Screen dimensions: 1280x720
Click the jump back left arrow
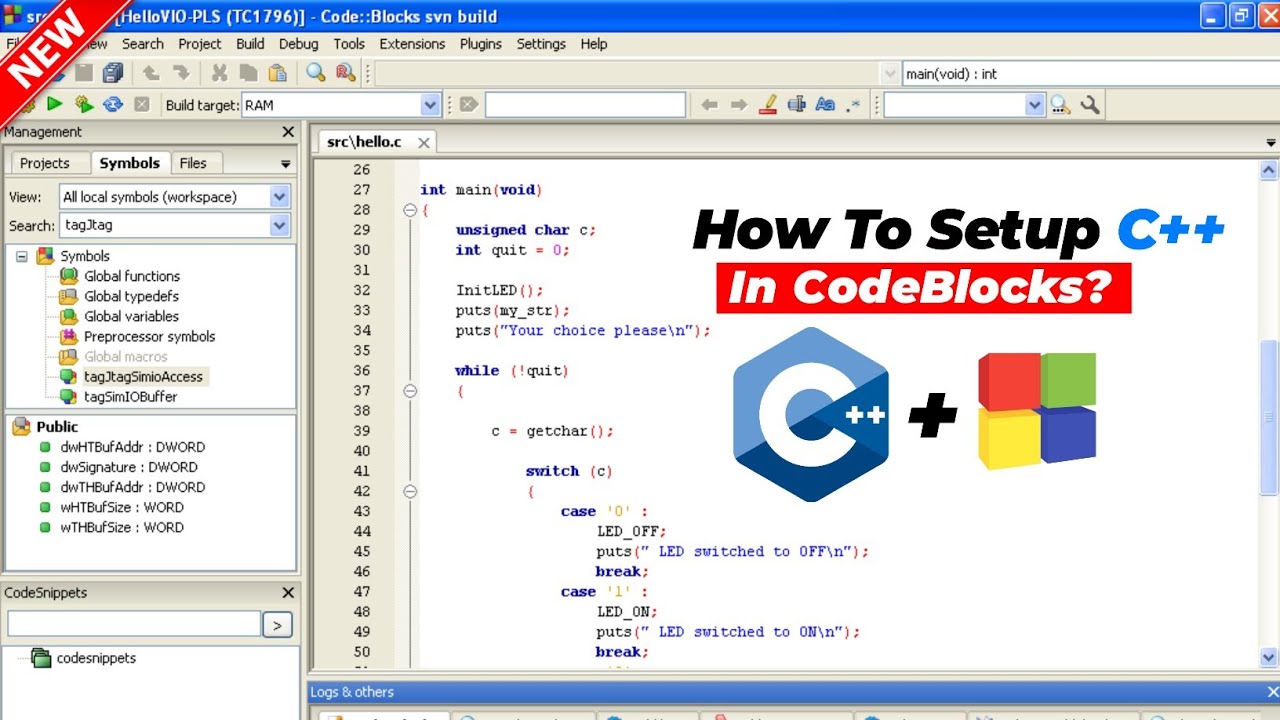pos(709,104)
